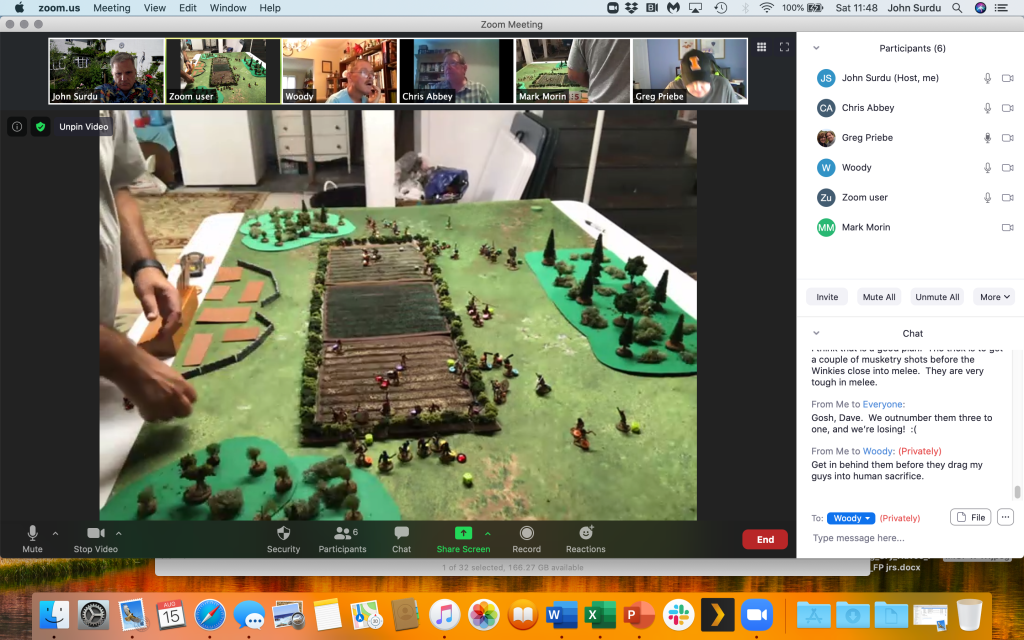Open the Meeting menu in menu bar
Image resolution: width=1024 pixels, height=640 pixels.
click(x=111, y=8)
